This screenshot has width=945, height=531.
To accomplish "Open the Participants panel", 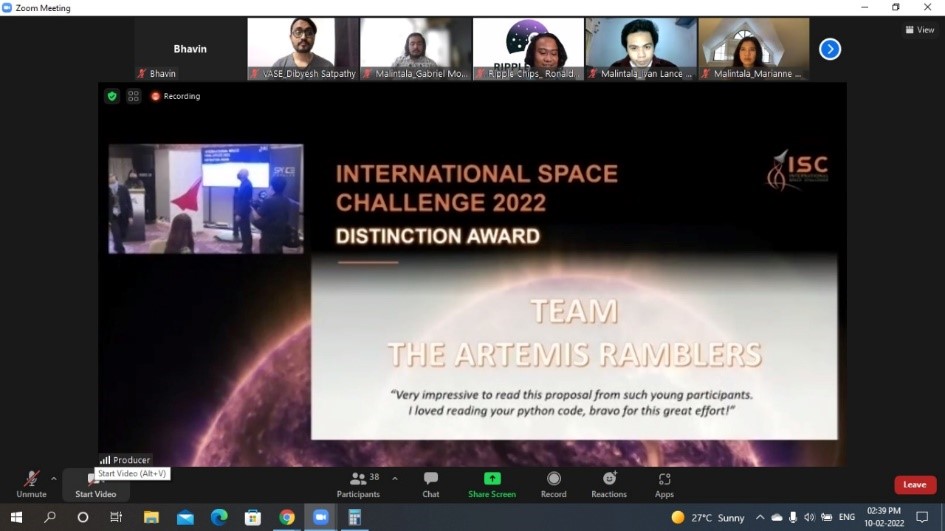I will click(x=358, y=485).
